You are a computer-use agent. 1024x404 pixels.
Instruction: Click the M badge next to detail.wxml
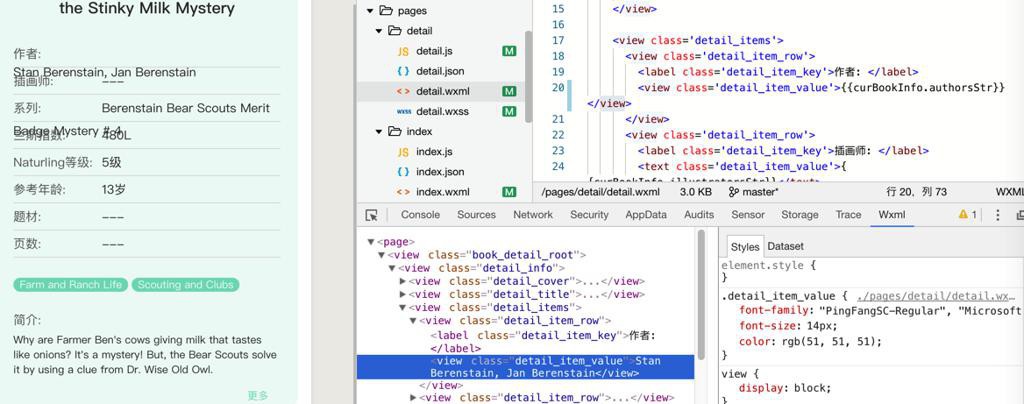pyautogui.click(x=509, y=91)
